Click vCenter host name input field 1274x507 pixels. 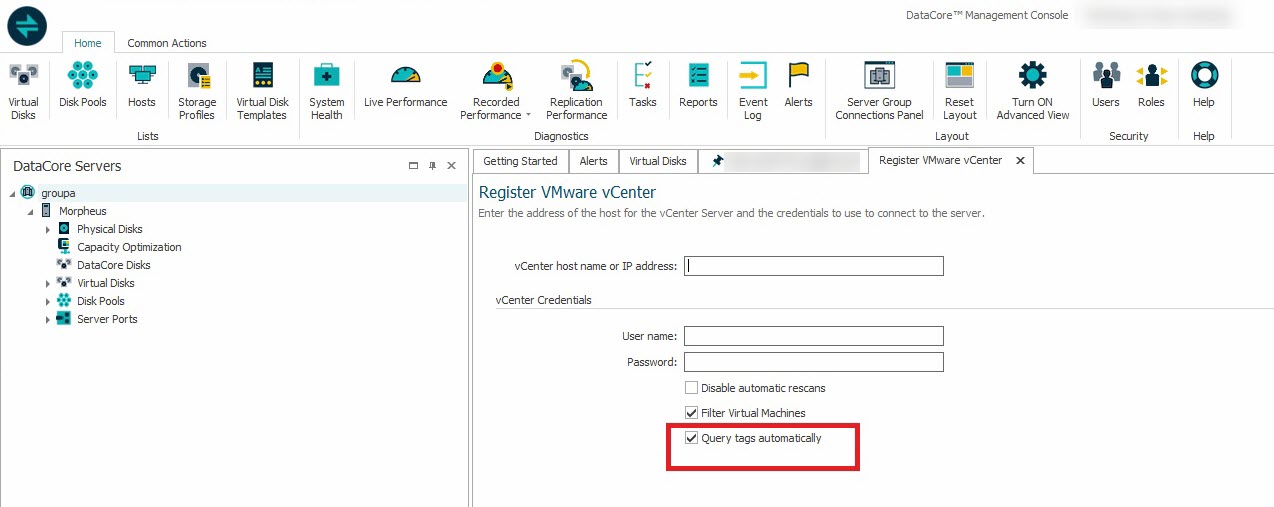coord(814,266)
